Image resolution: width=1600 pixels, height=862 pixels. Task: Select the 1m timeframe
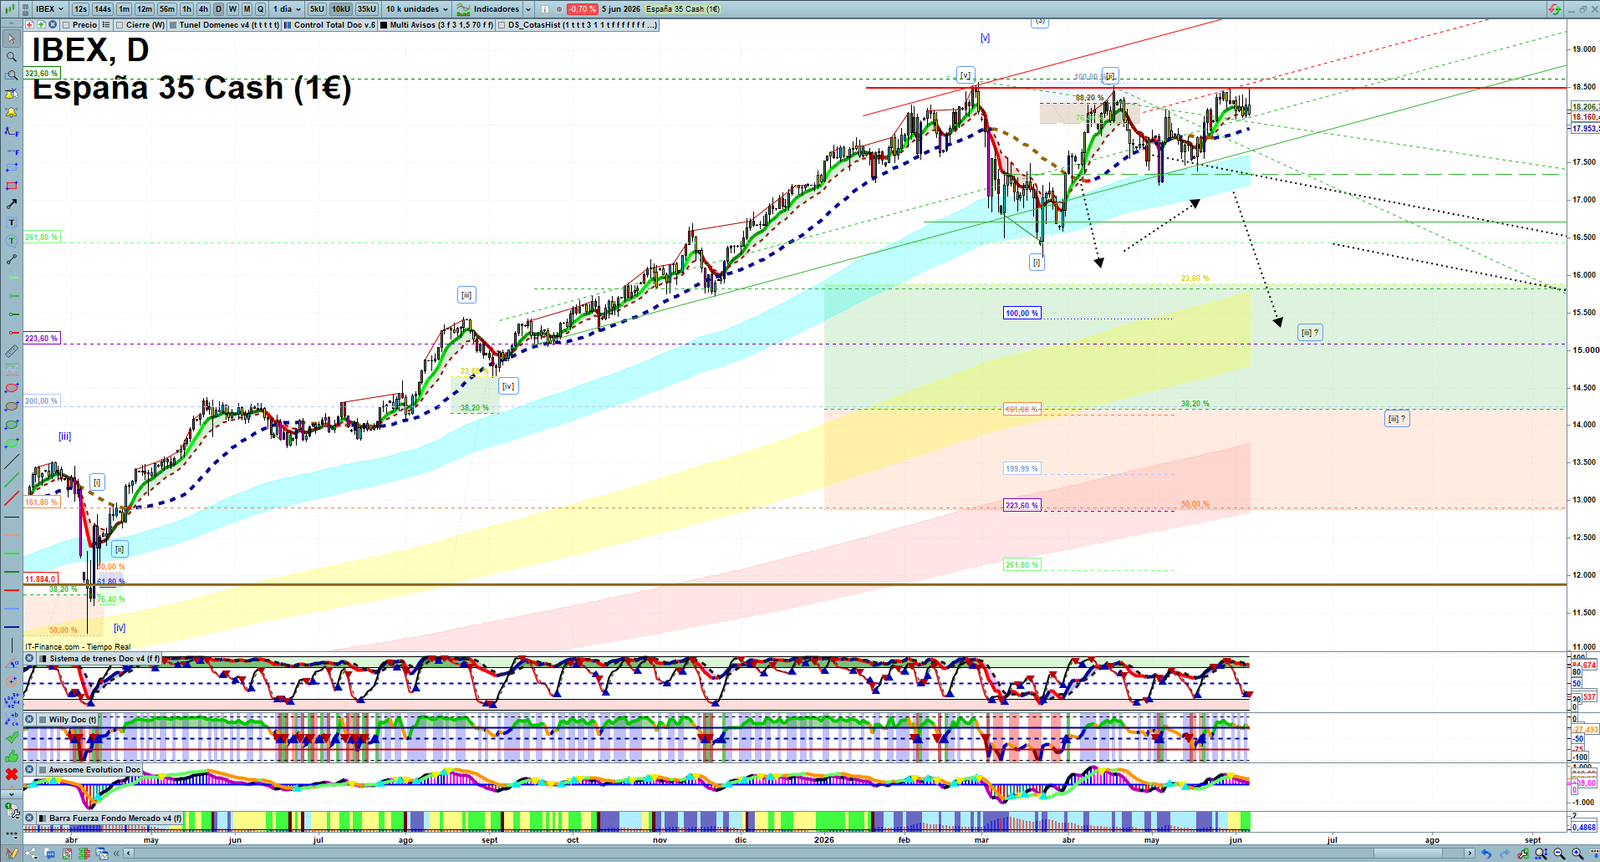point(124,9)
